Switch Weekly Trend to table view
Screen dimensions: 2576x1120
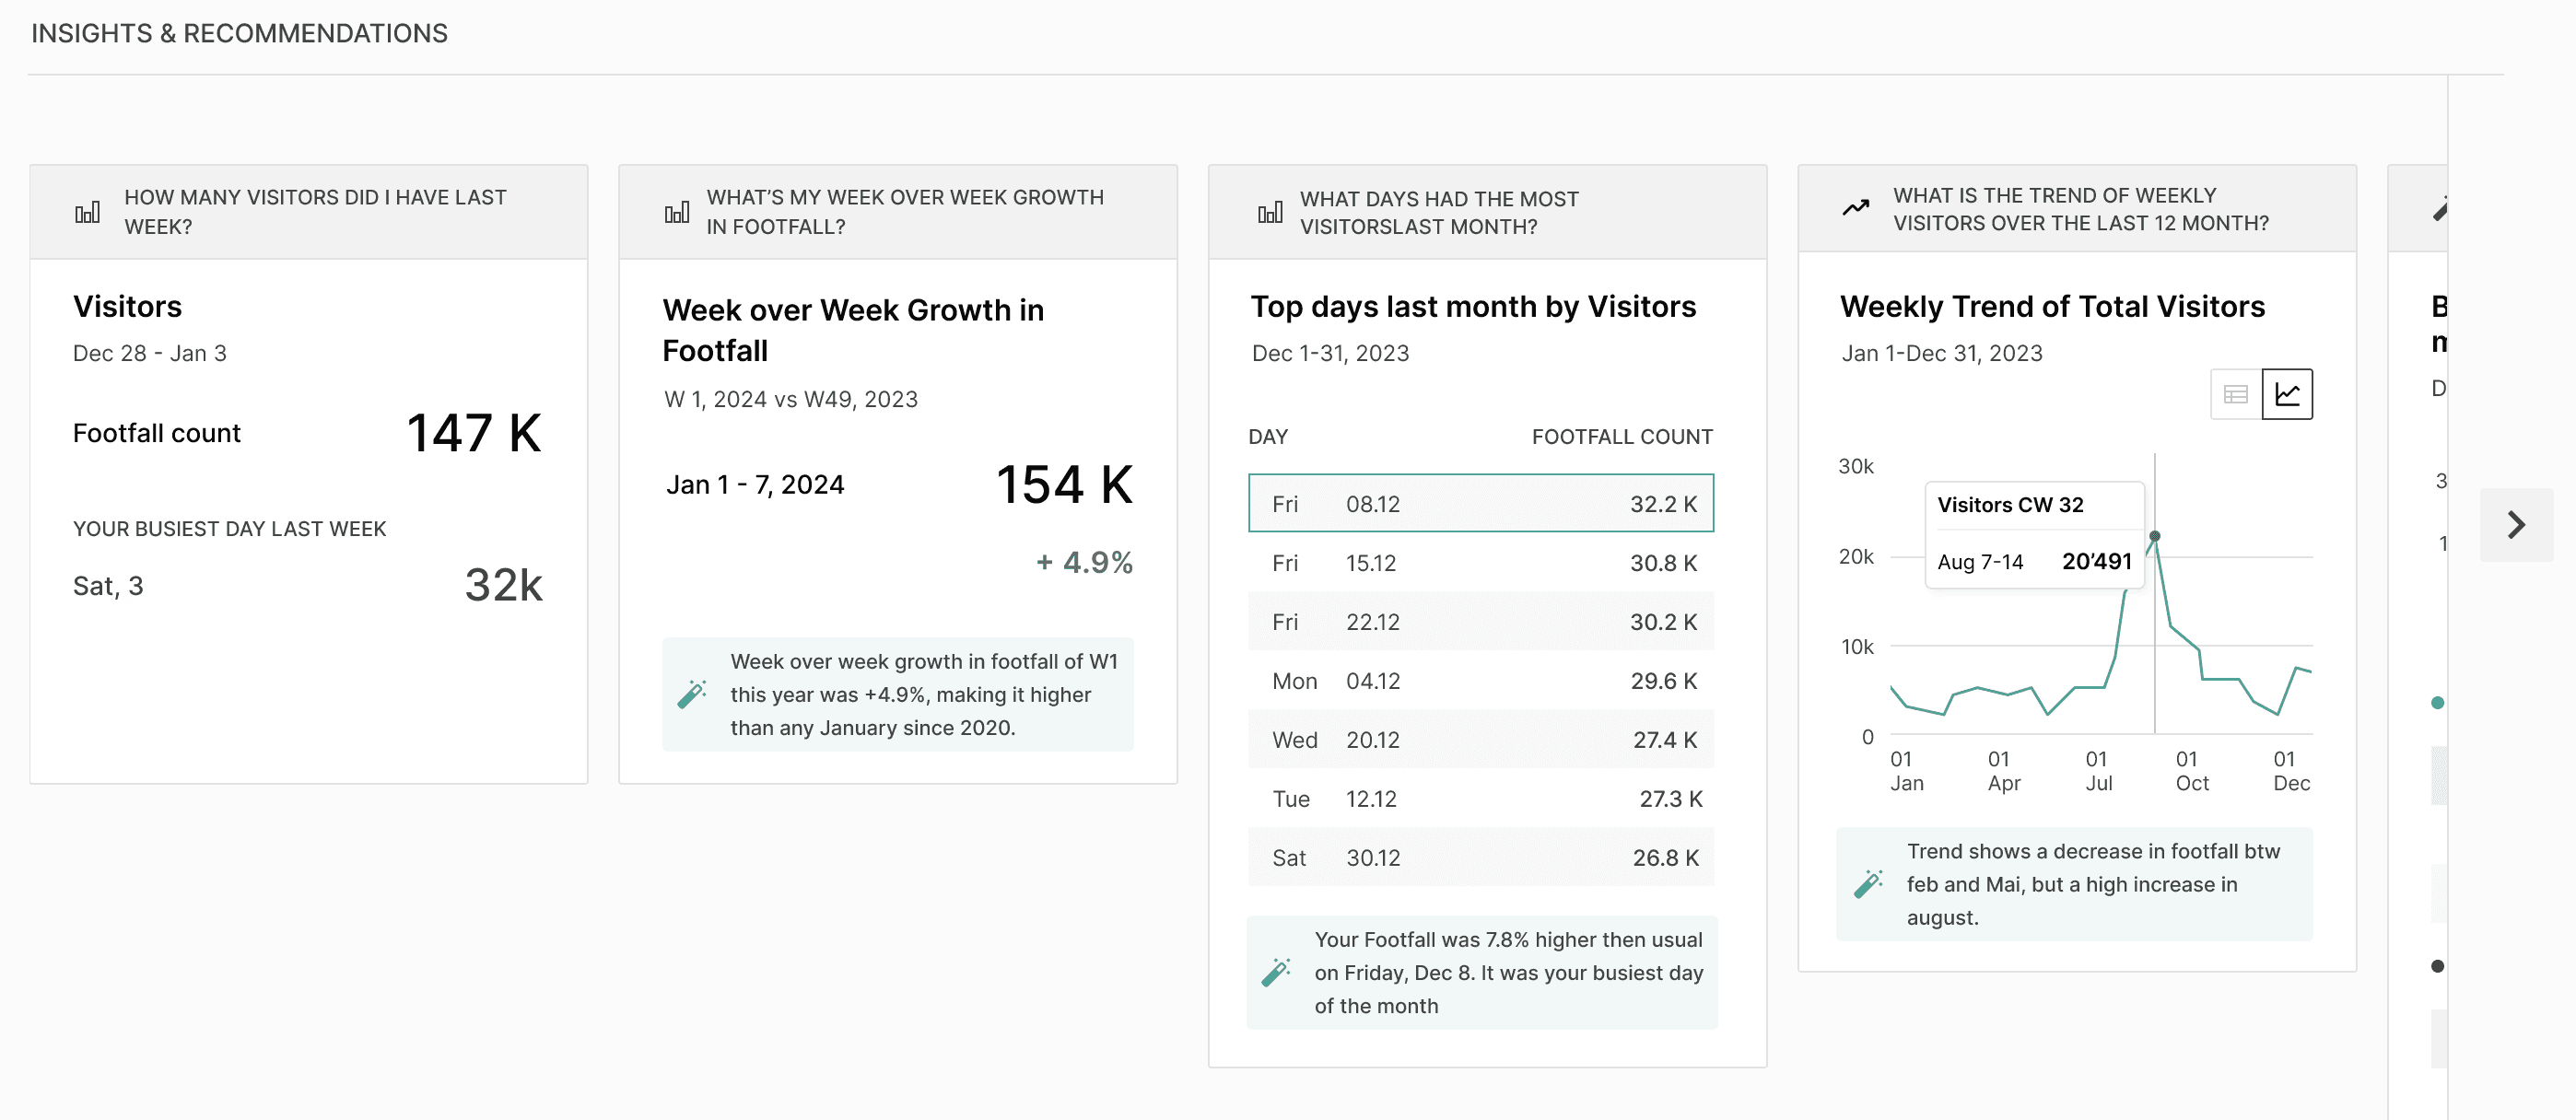point(2235,394)
